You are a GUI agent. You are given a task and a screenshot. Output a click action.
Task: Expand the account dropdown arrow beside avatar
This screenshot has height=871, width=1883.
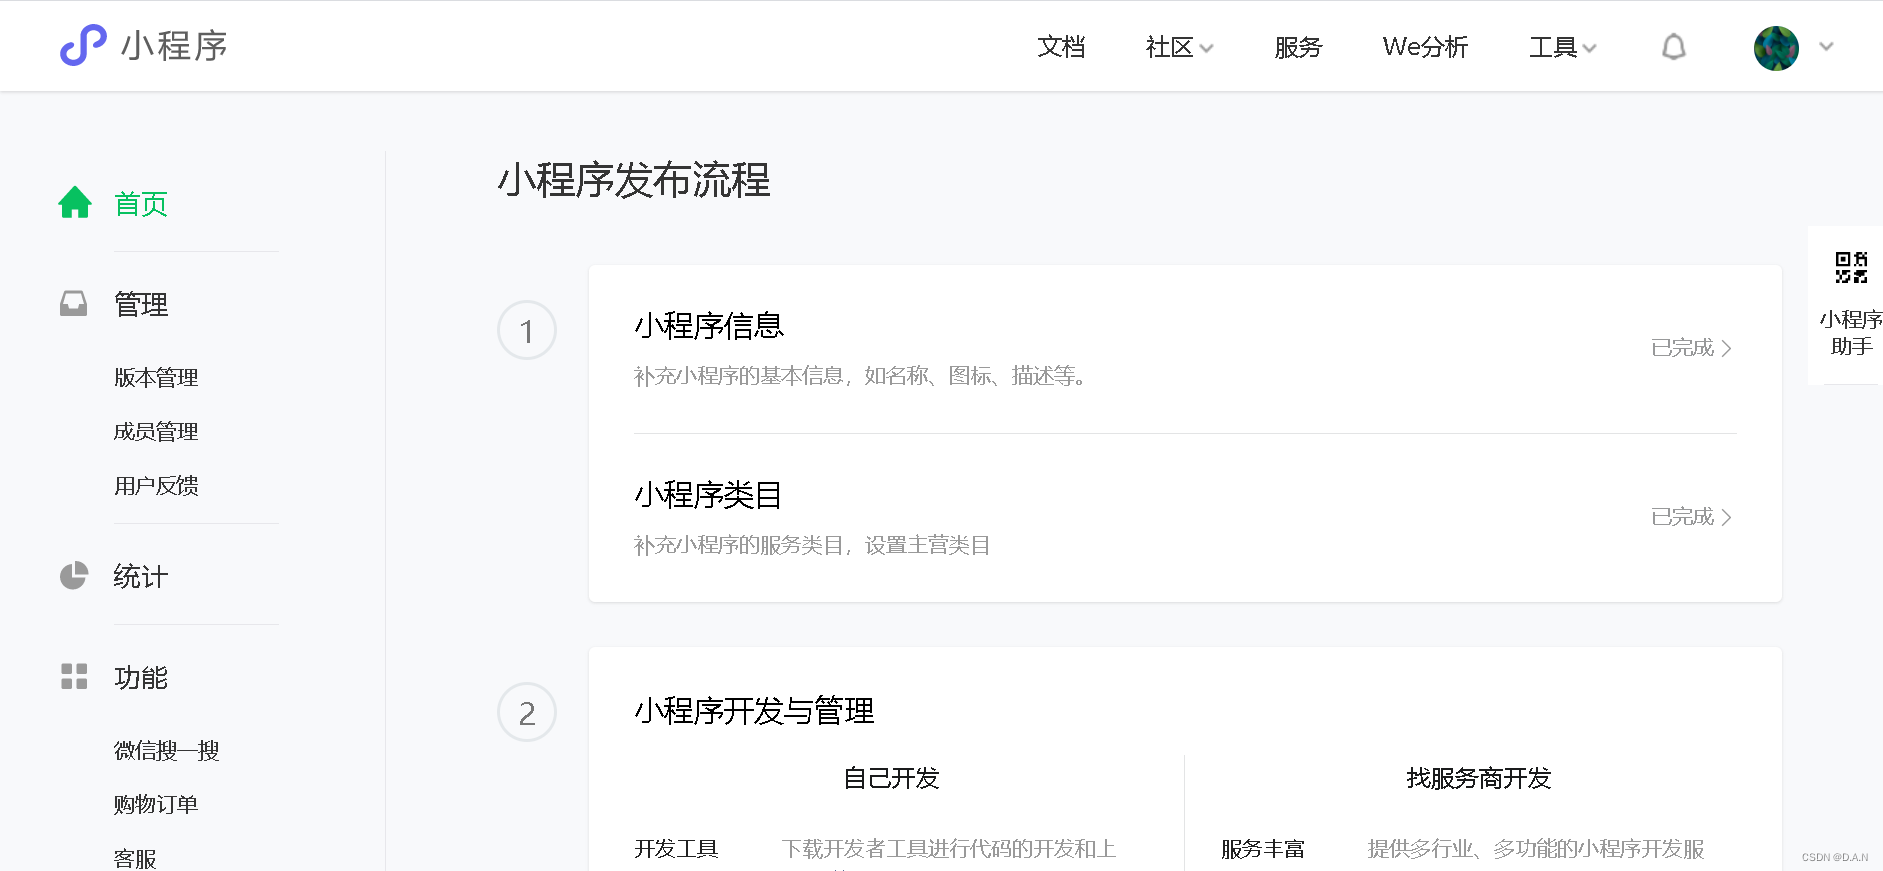pyautogui.click(x=1826, y=47)
